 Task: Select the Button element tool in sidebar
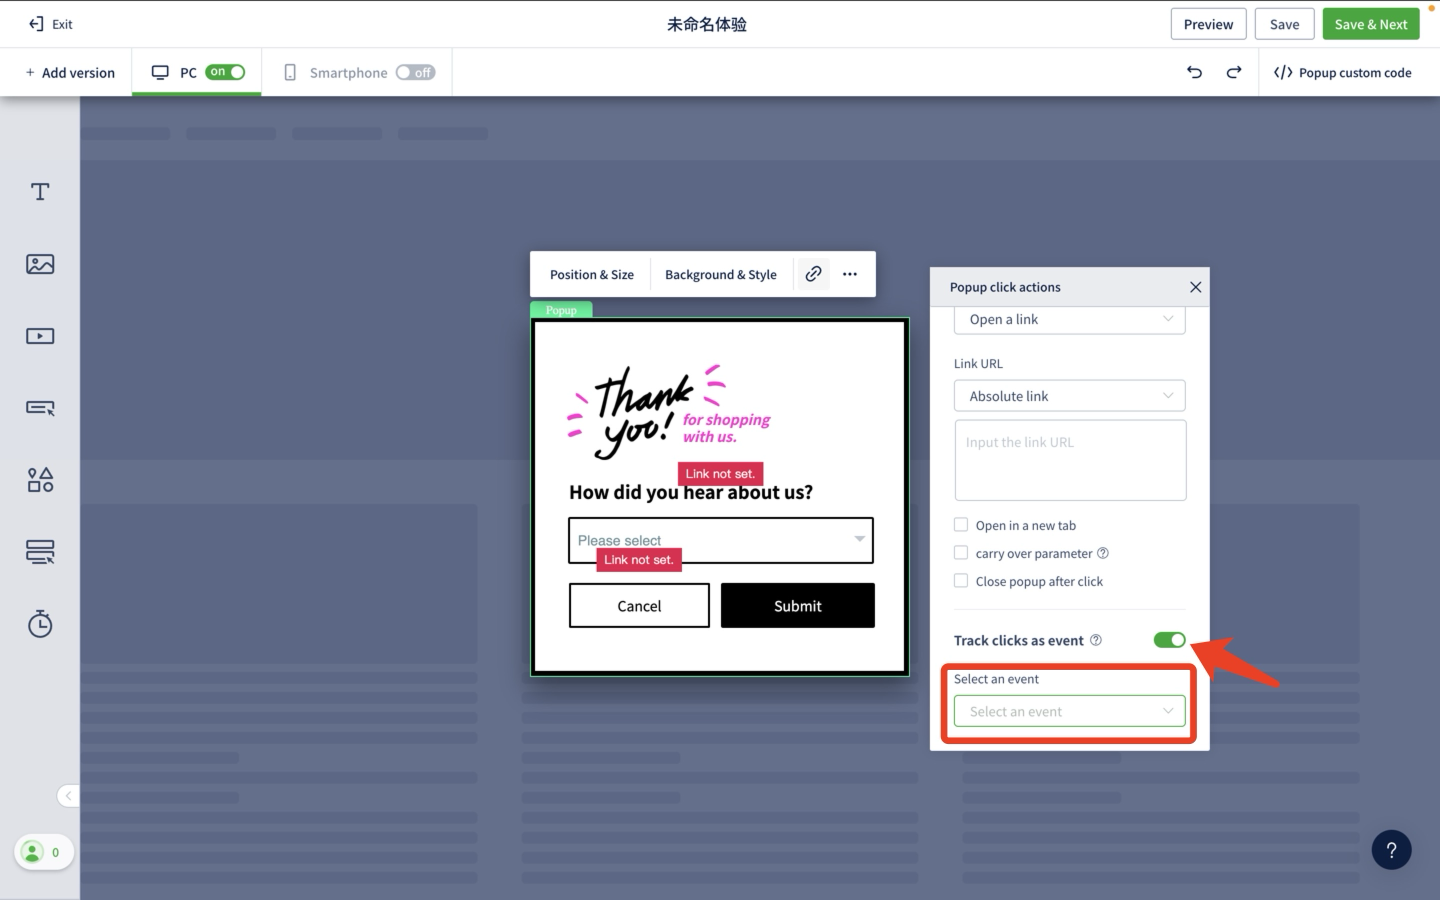(40, 408)
